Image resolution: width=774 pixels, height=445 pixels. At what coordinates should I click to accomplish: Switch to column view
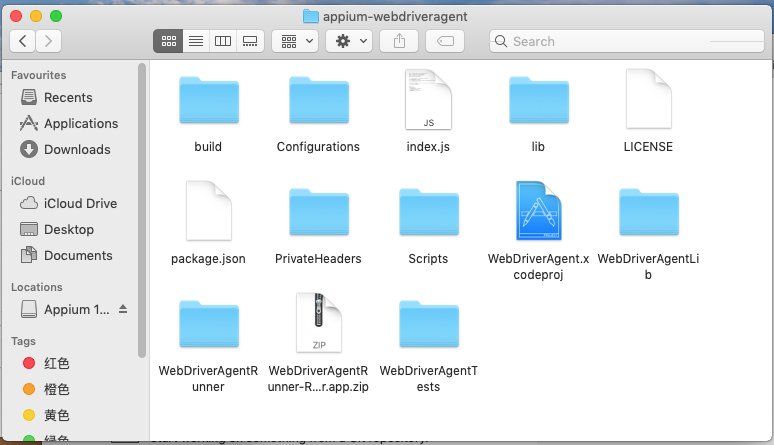point(223,41)
